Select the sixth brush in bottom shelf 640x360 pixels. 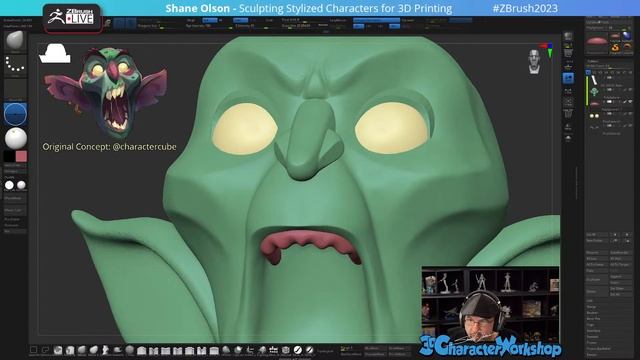(94, 350)
